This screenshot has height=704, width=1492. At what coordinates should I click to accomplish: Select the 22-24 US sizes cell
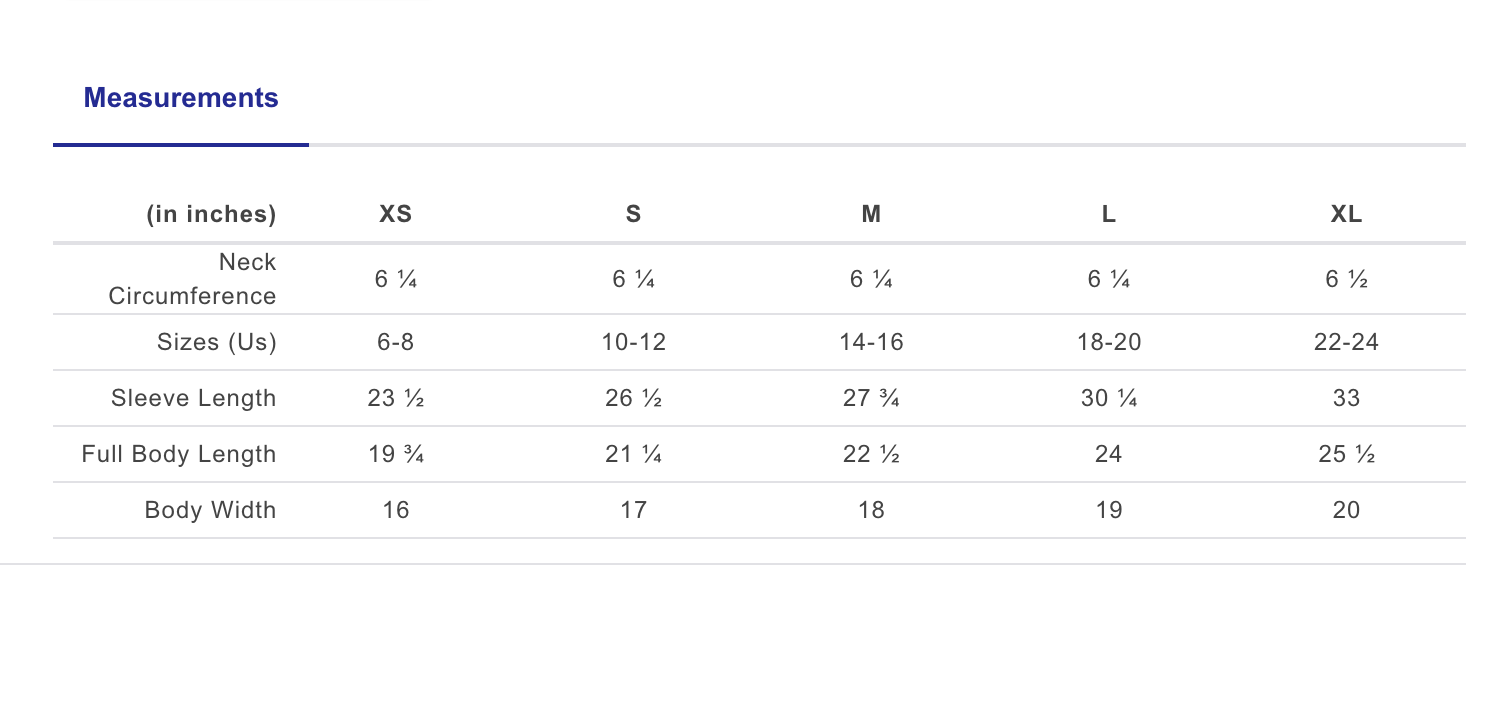pos(1346,342)
